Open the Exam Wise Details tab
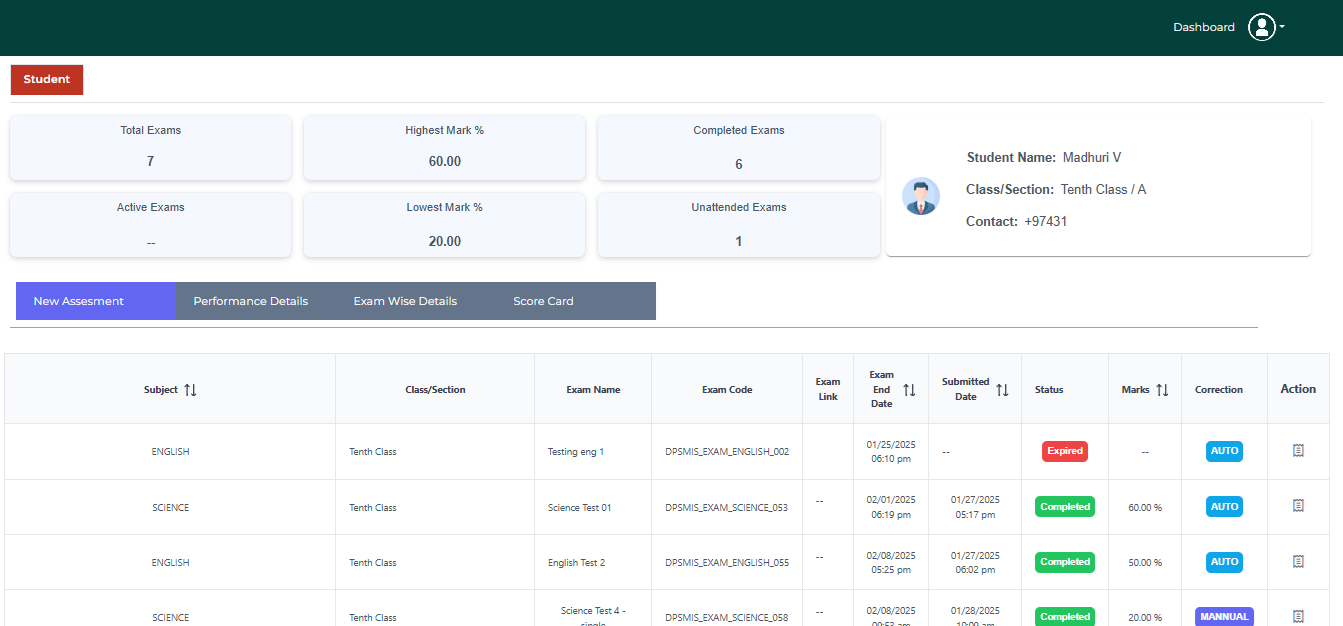This screenshot has height=626, width=1343. click(405, 301)
